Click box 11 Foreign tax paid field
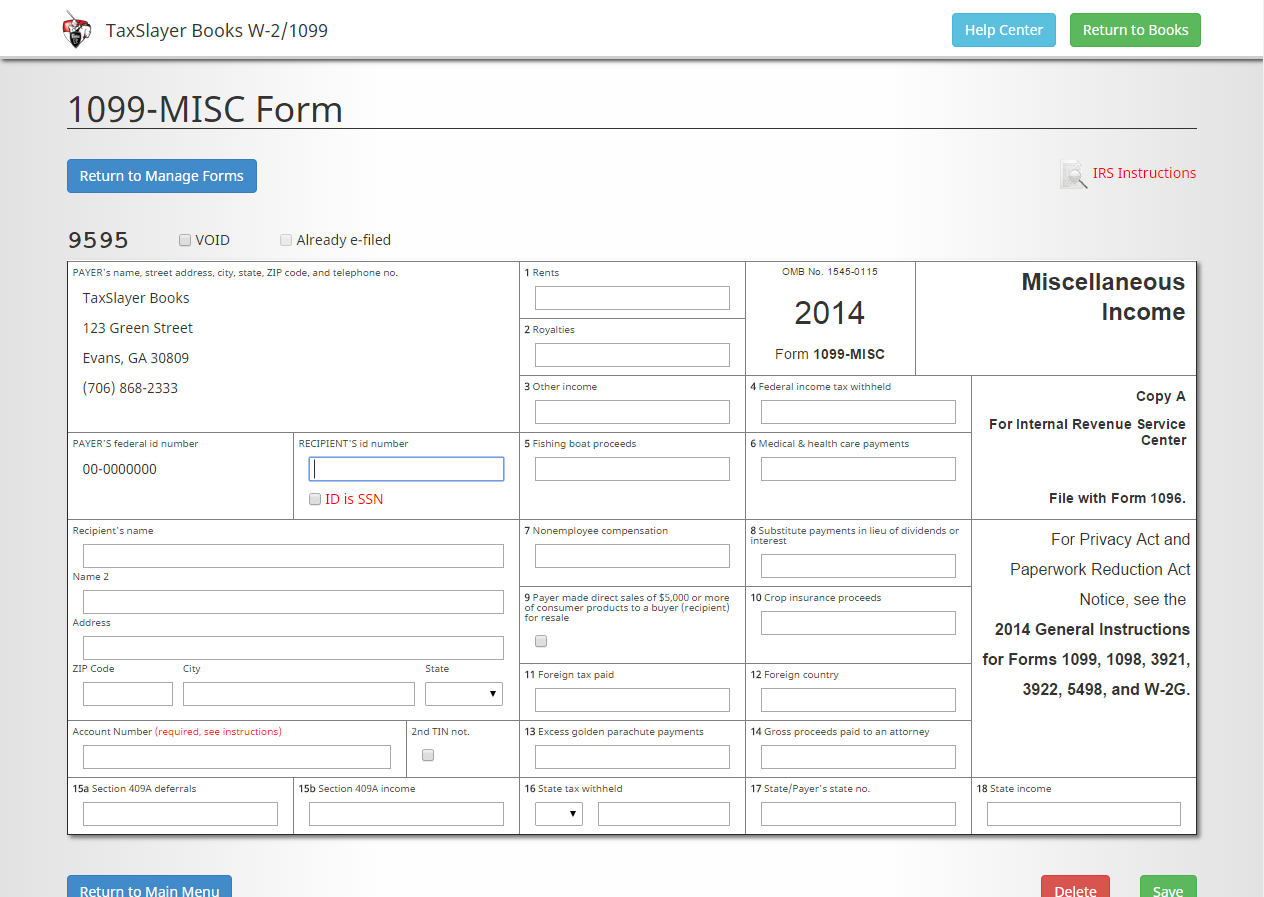This screenshot has width=1264, height=897. click(632, 700)
